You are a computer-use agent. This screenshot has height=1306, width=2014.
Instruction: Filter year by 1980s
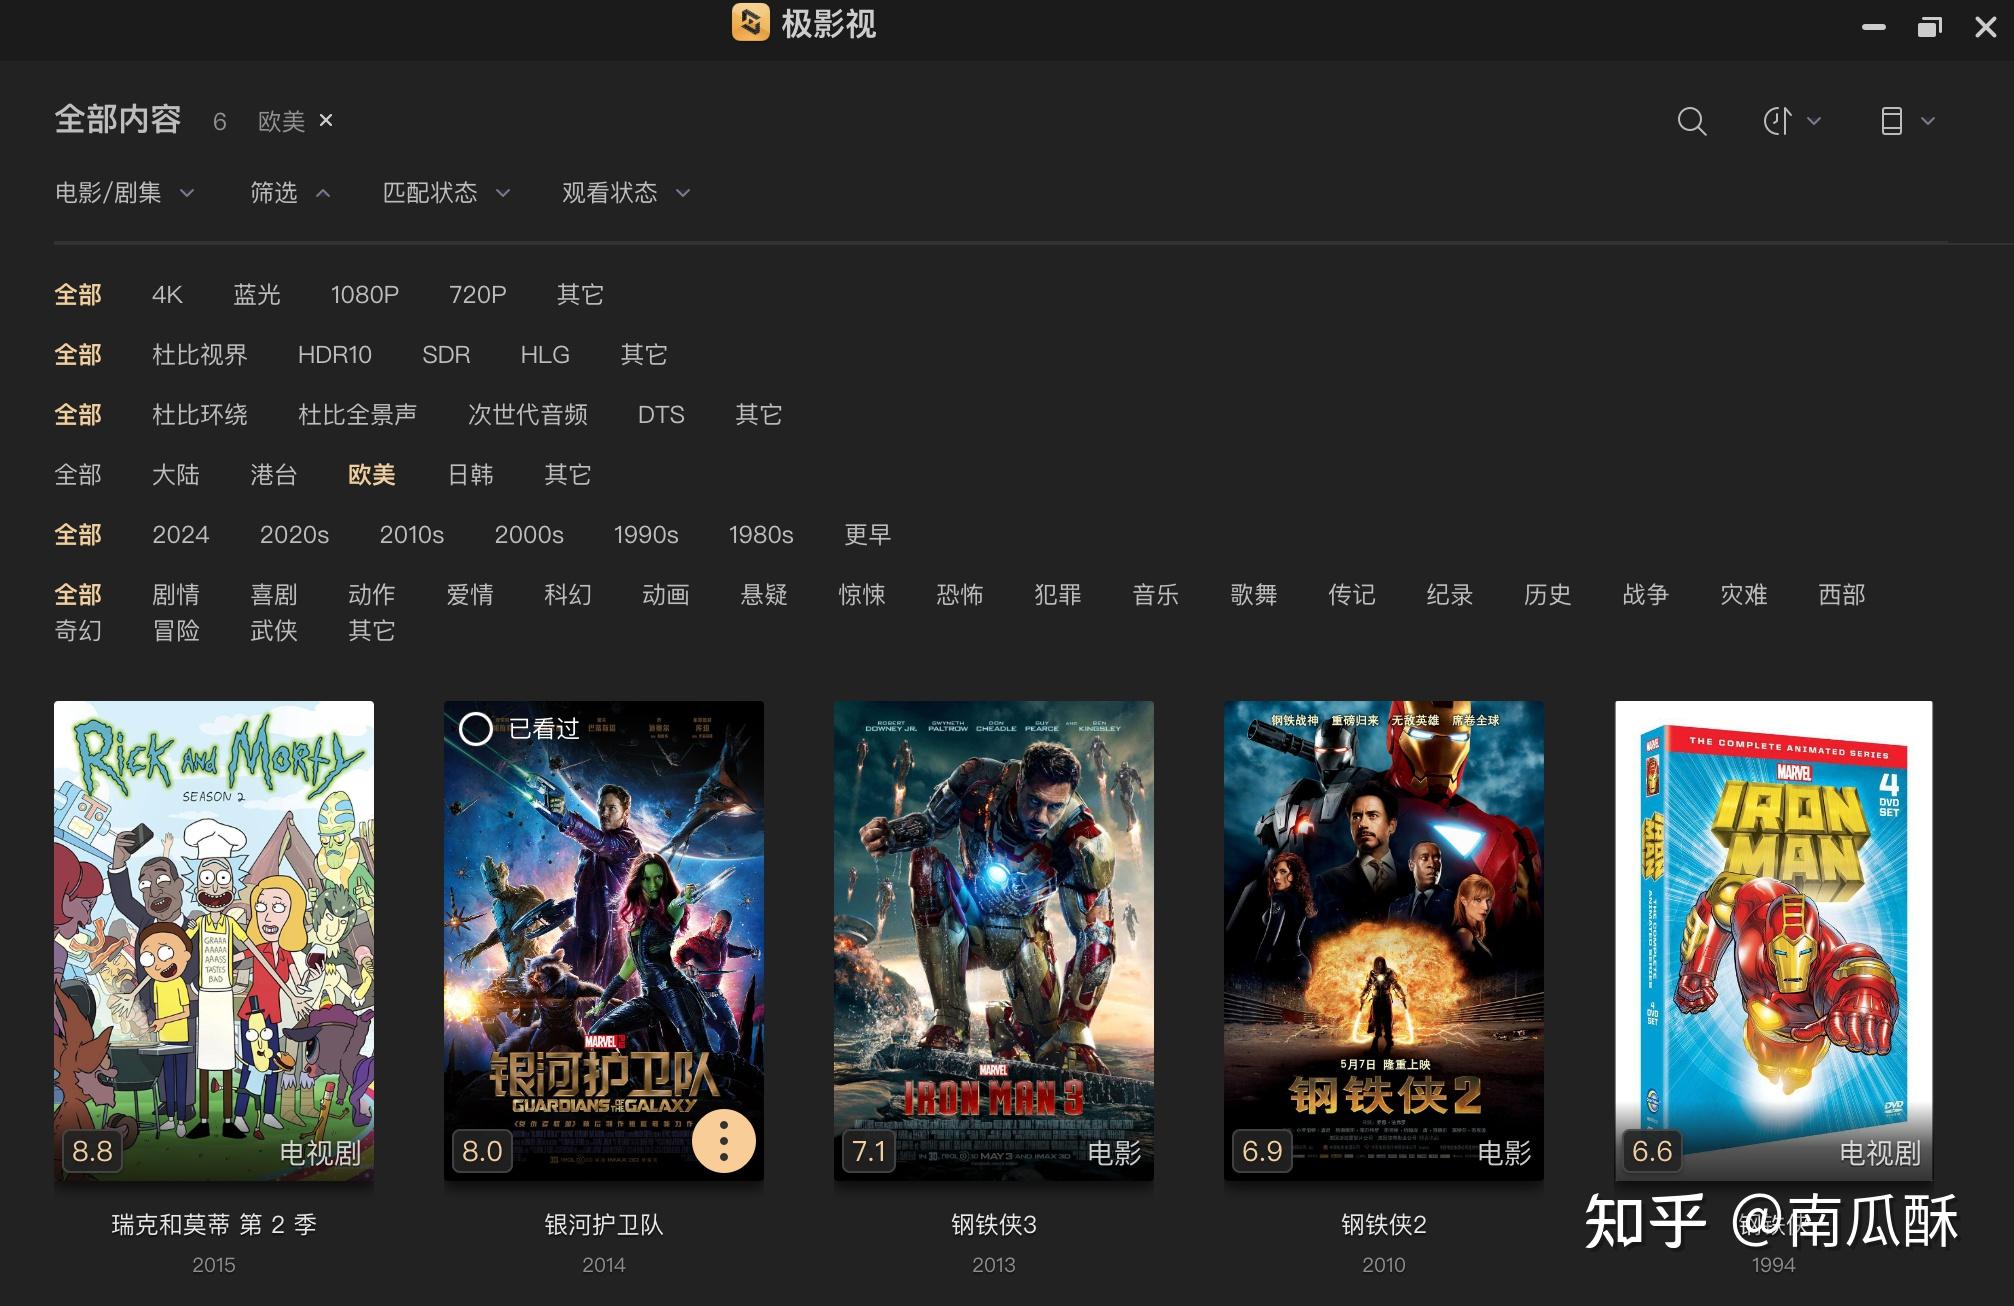[x=761, y=534]
